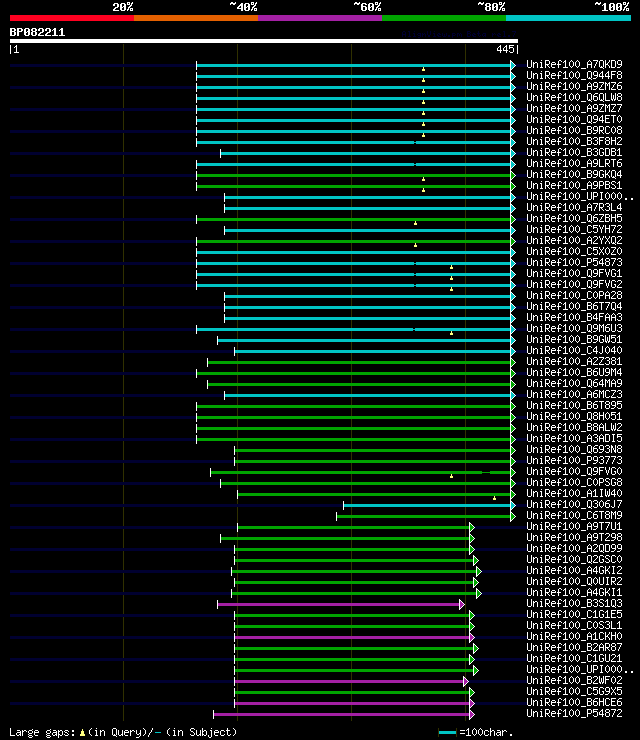
Task: Click the arrowhead ending the UniRef100_Q2GSC0 bar
Action: coord(476,560)
